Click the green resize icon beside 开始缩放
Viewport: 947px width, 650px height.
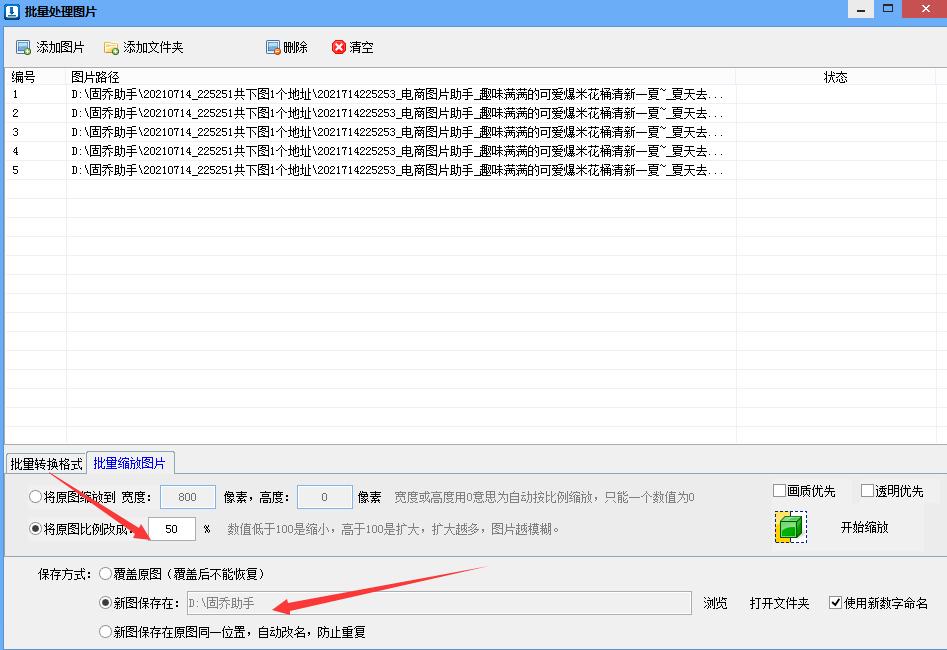point(790,528)
